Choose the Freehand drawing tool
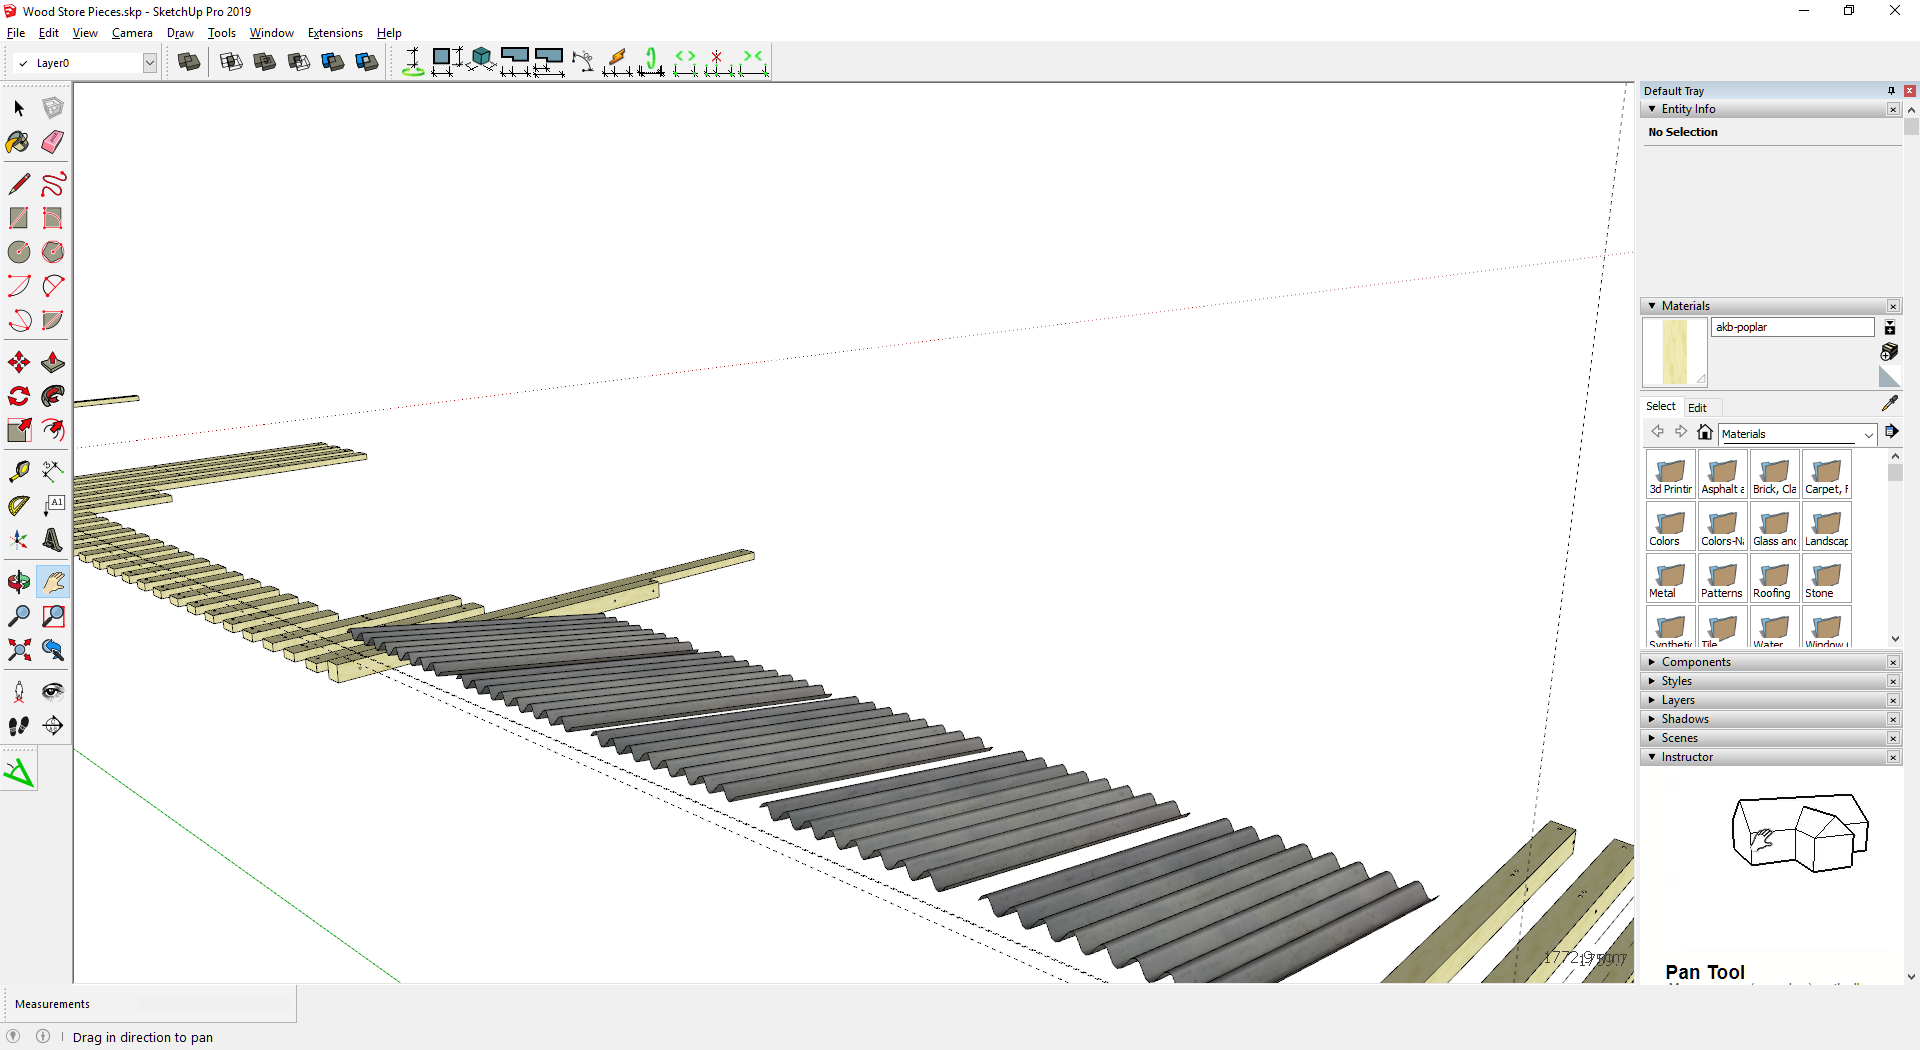 pos(53,184)
